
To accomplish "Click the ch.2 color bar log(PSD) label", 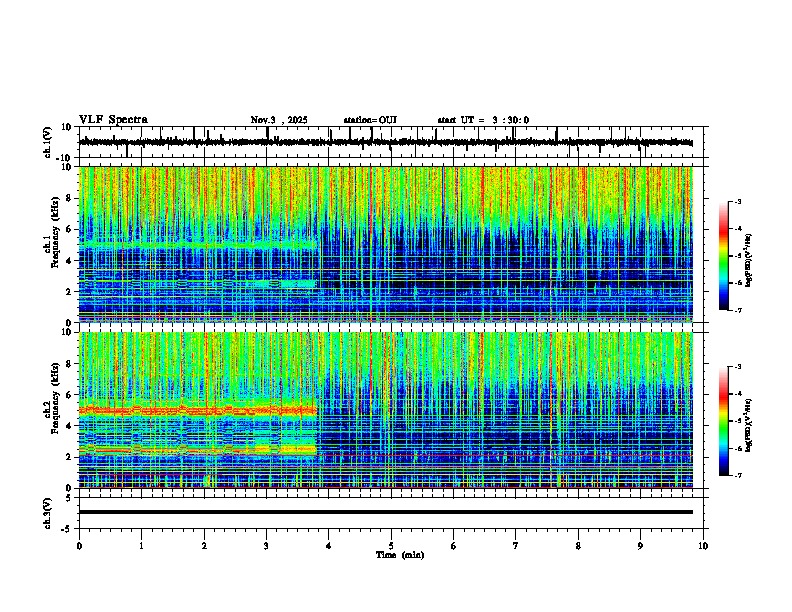I will [748, 425].
